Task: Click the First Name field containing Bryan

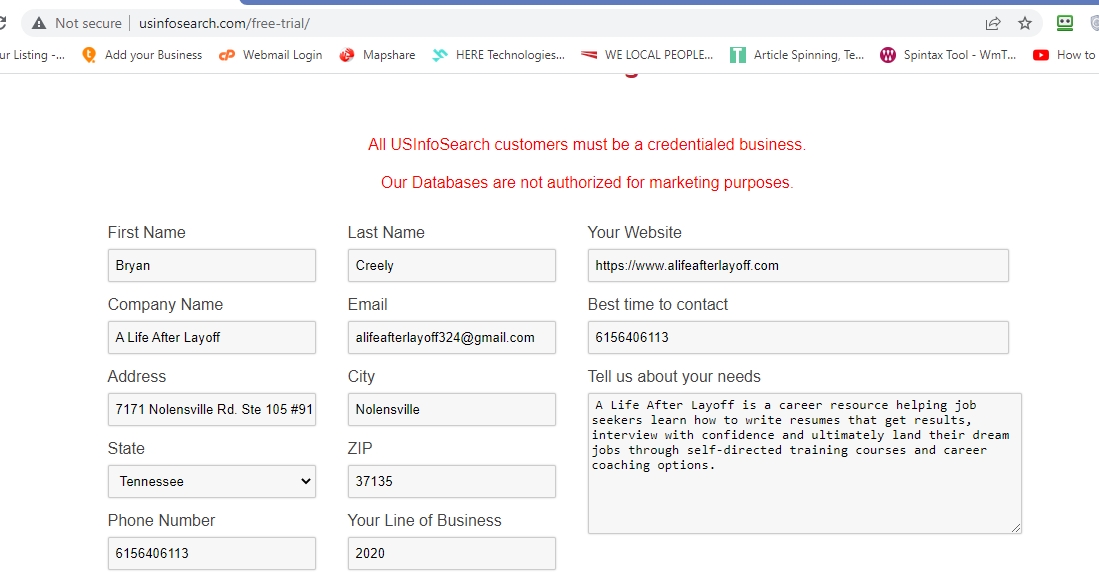Action: pyautogui.click(x=211, y=265)
